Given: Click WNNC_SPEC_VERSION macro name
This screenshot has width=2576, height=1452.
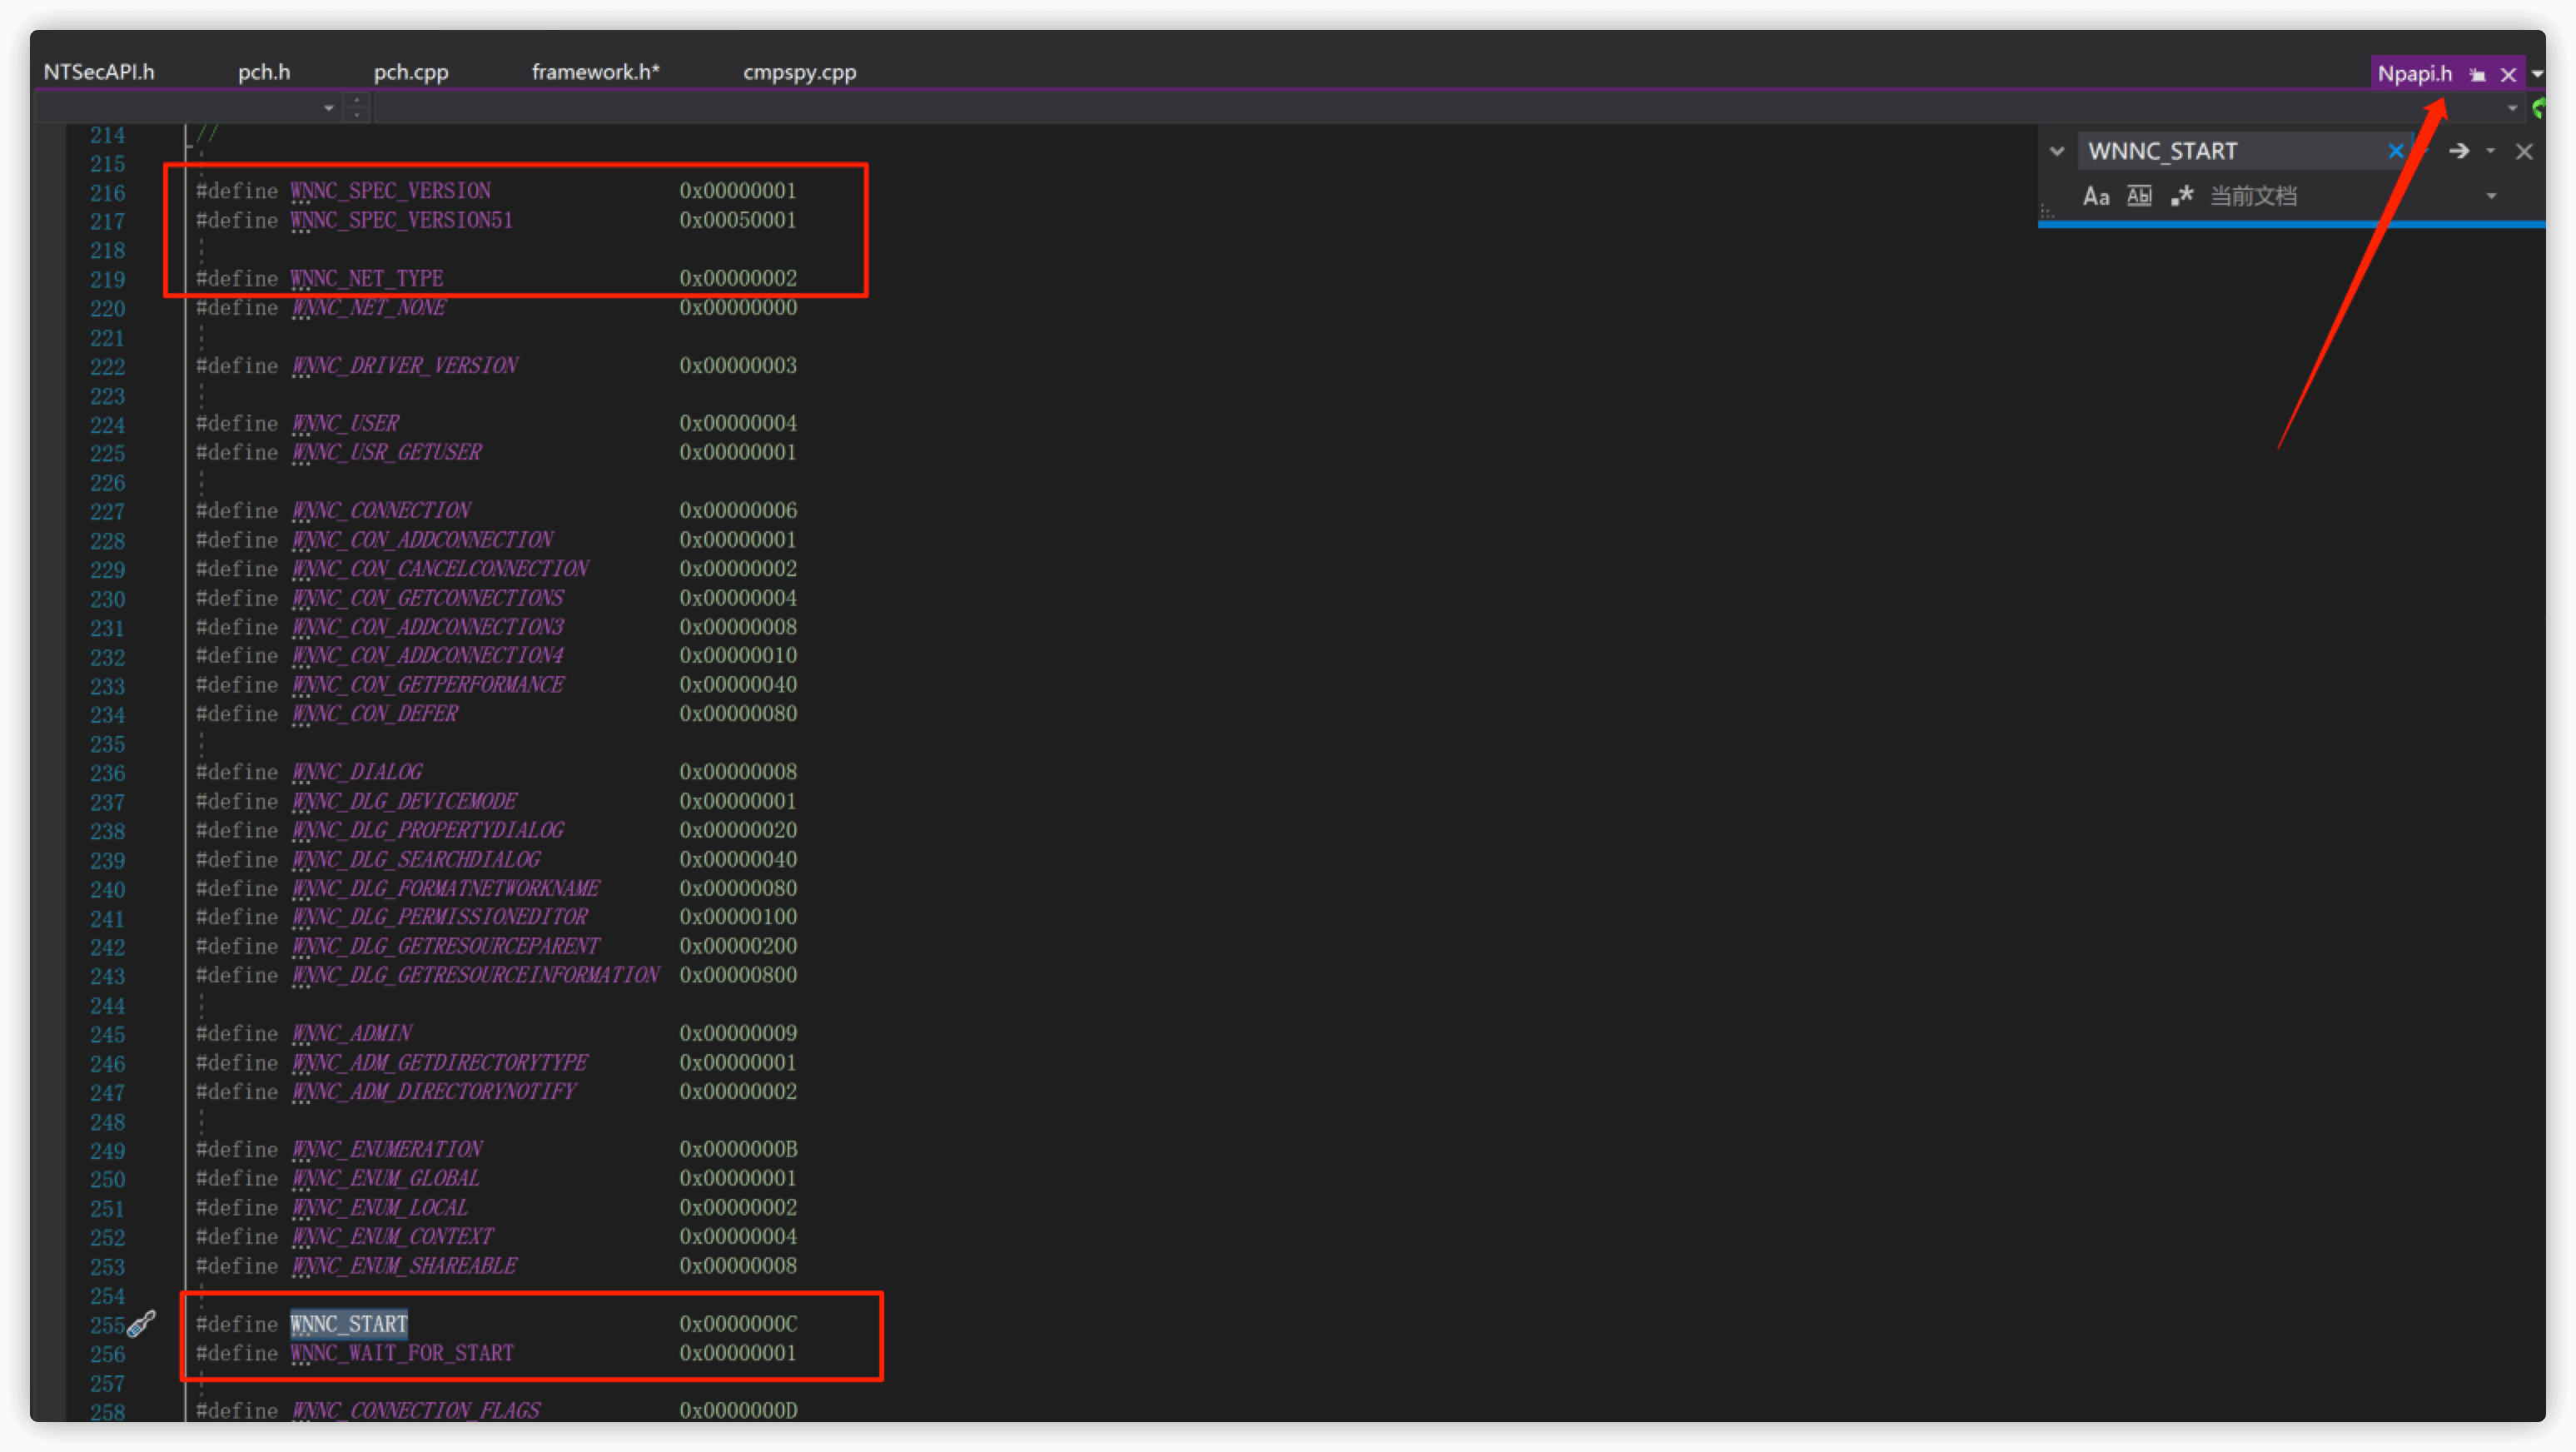Looking at the screenshot, I should coord(391,190).
